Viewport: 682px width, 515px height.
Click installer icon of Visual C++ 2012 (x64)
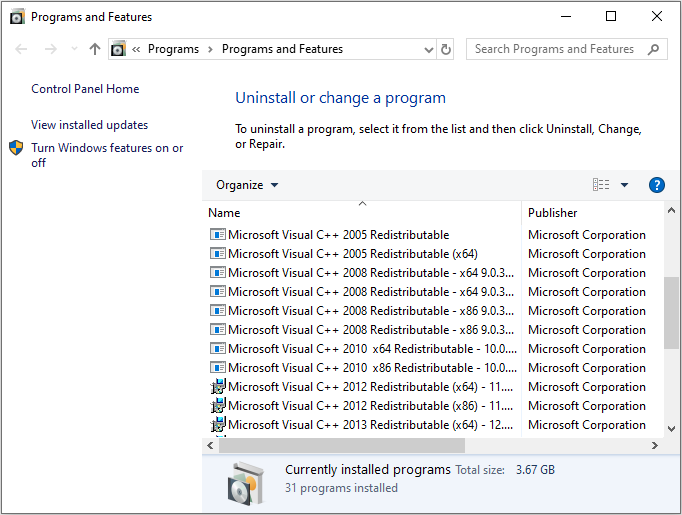(x=217, y=386)
